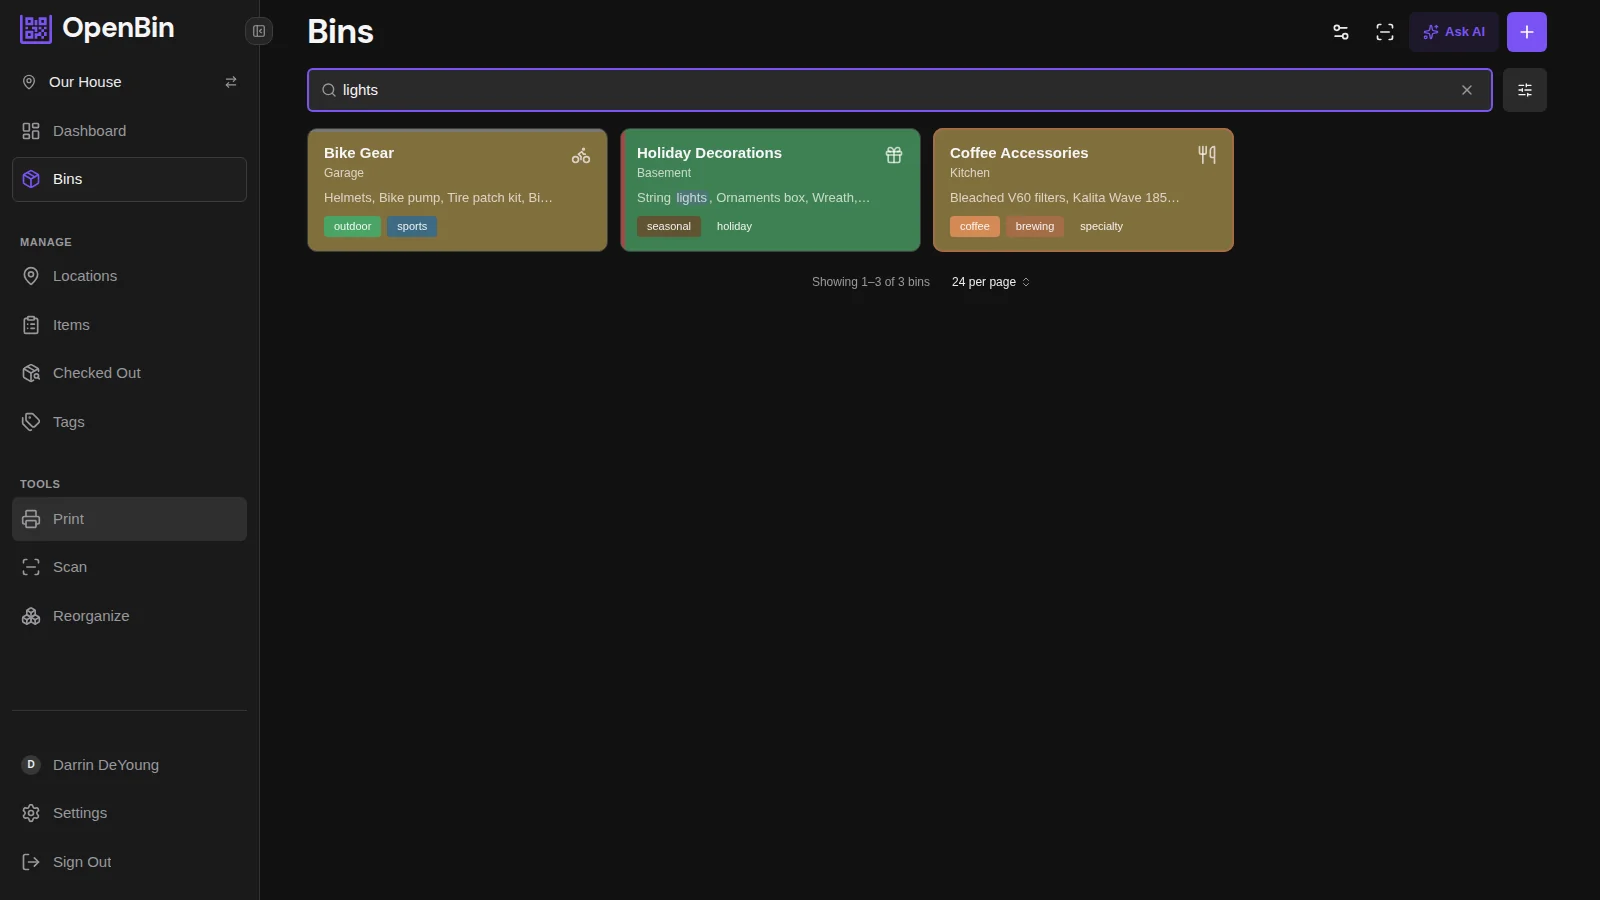This screenshot has width=1600, height=900.
Task: Select the outdoor tag on Bike Gear
Action: point(352,227)
